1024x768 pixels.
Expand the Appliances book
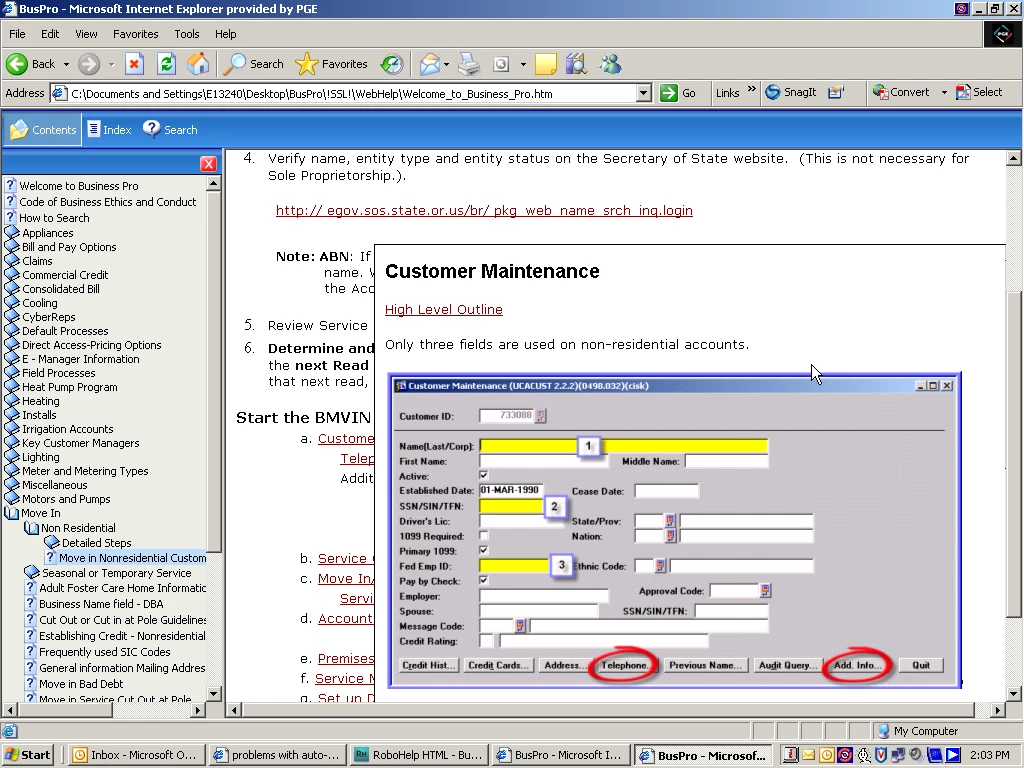click(x=12, y=232)
